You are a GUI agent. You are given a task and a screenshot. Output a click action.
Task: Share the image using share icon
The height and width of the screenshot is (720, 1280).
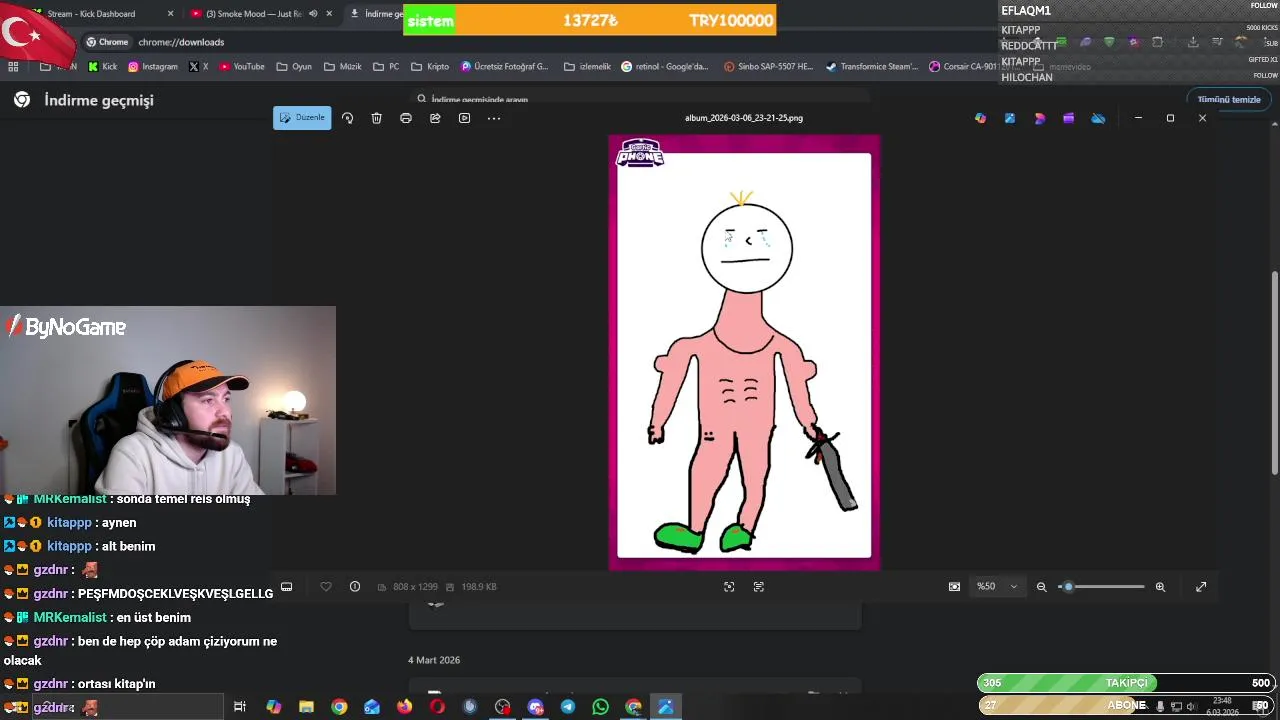point(435,118)
